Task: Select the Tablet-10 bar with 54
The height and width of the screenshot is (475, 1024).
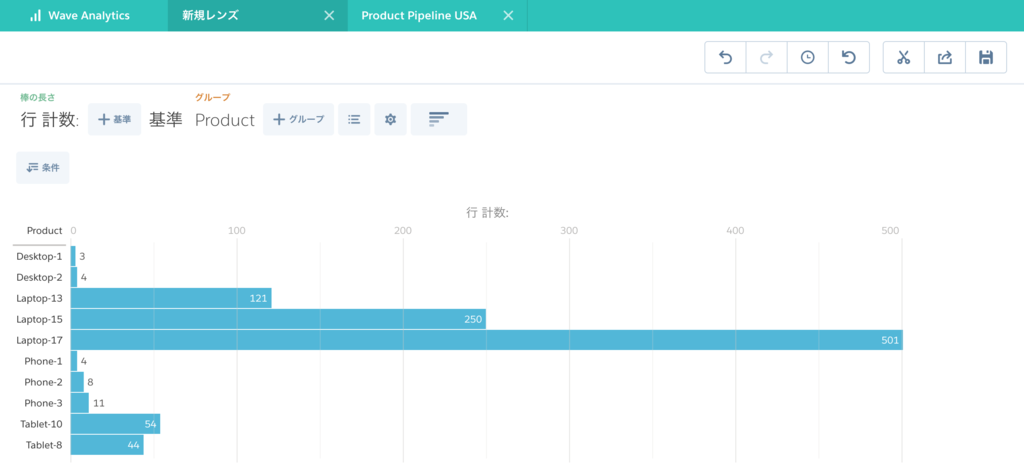Action: [115, 424]
